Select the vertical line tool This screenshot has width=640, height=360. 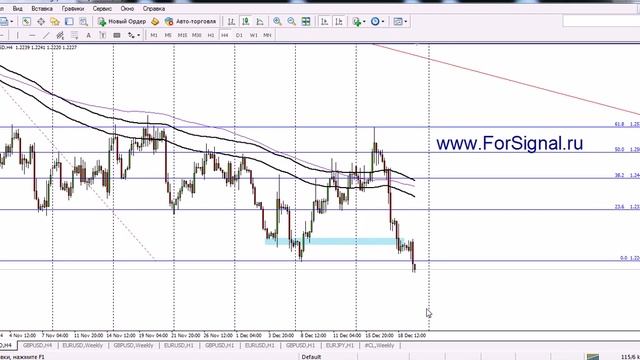[x=18, y=36]
